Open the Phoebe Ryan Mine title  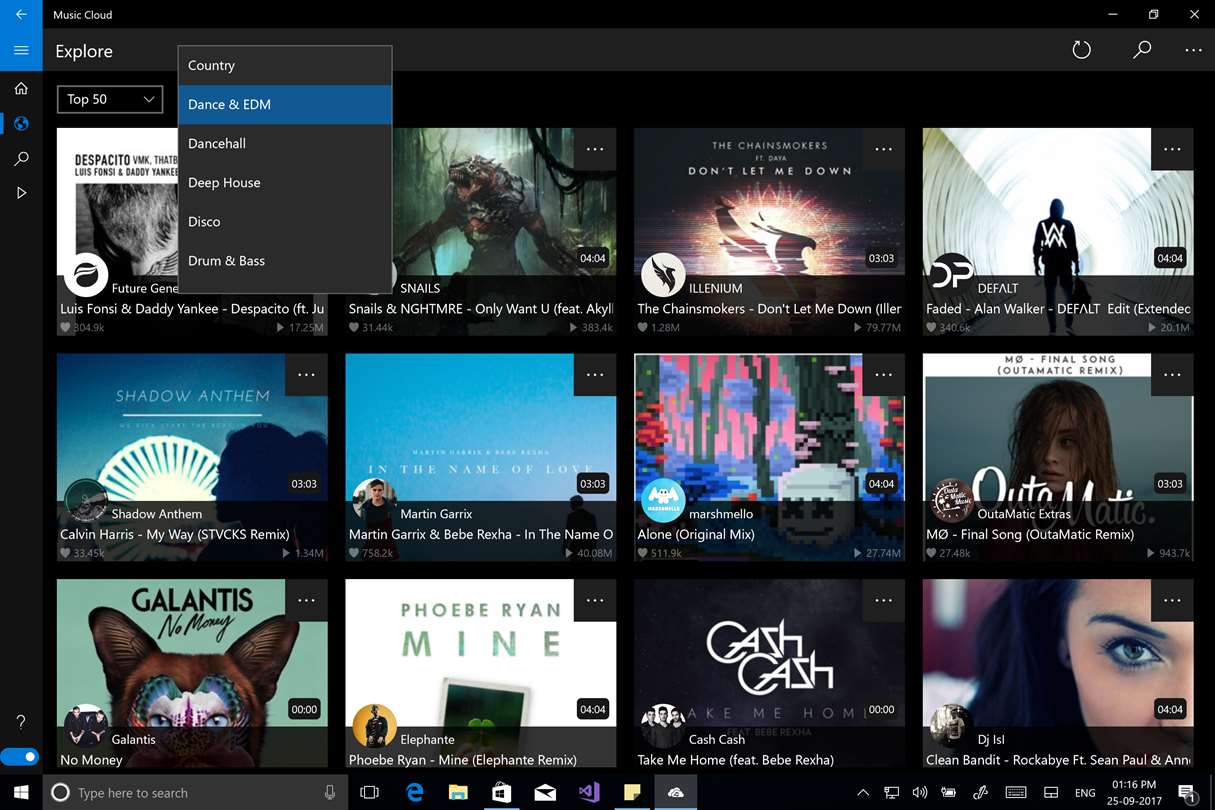(463, 760)
